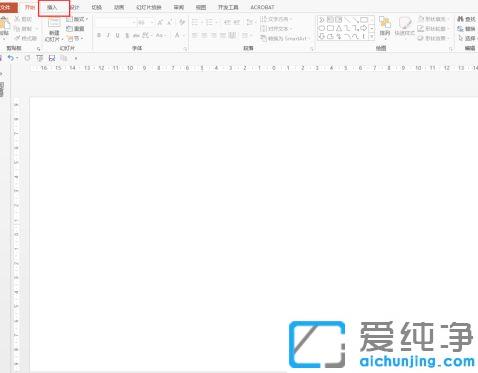
Task: Toggle Align Right paragraph alignment
Action: point(214,35)
